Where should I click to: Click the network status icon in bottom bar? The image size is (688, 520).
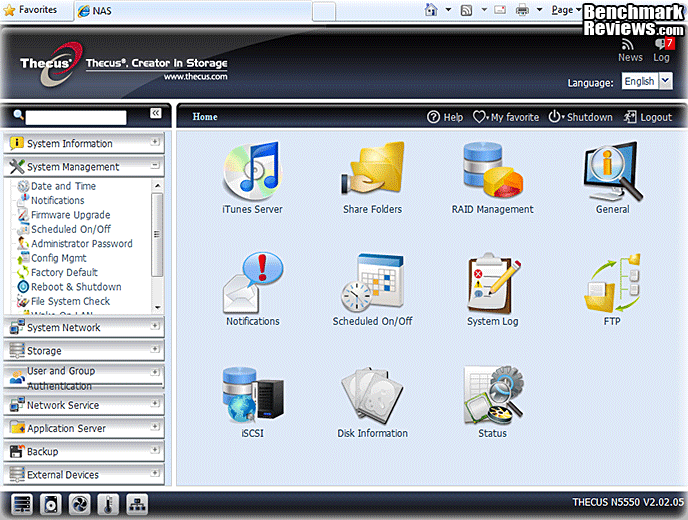pyautogui.click(x=137, y=504)
